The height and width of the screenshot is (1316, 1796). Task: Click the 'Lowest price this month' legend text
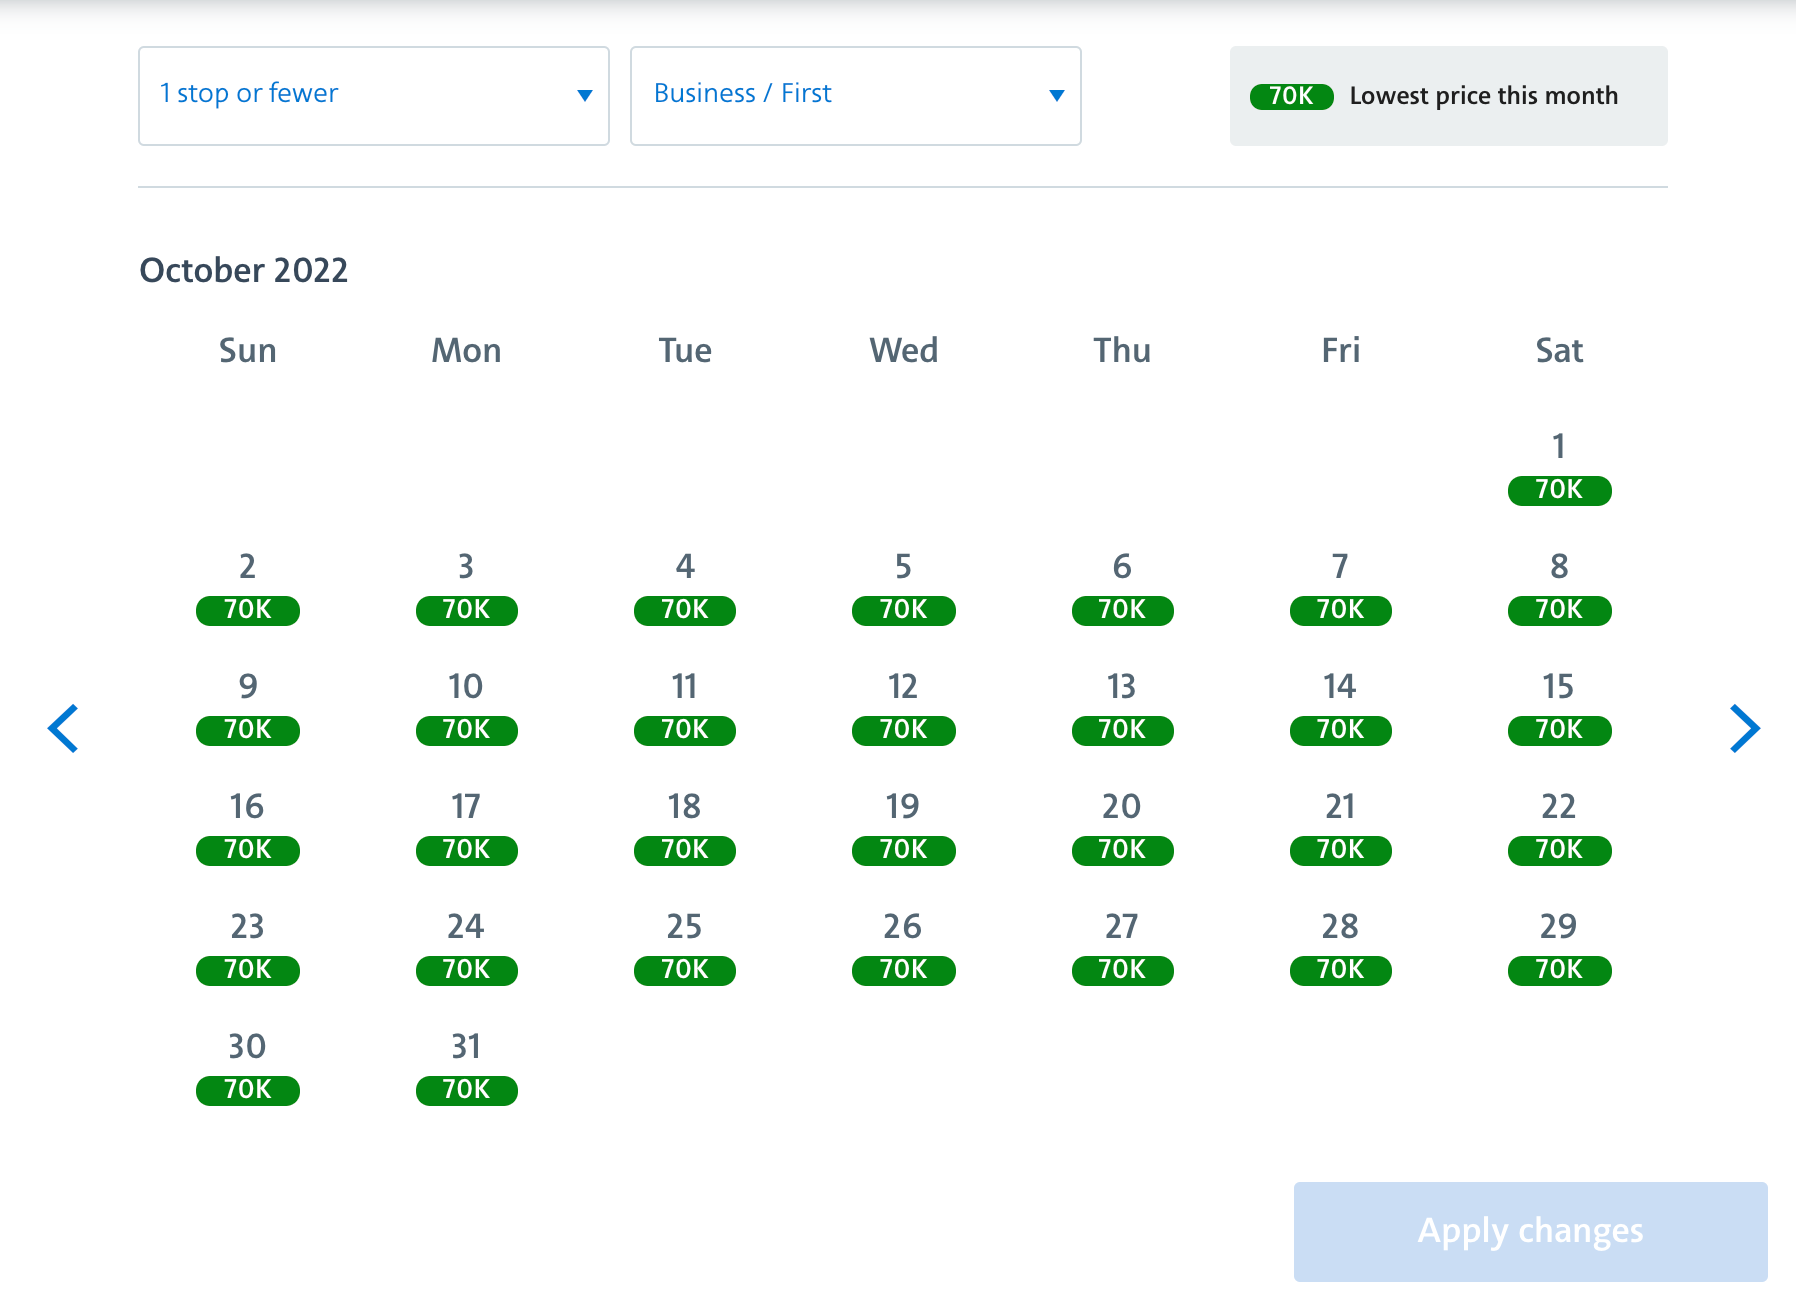pyautogui.click(x=1484, y=96)
